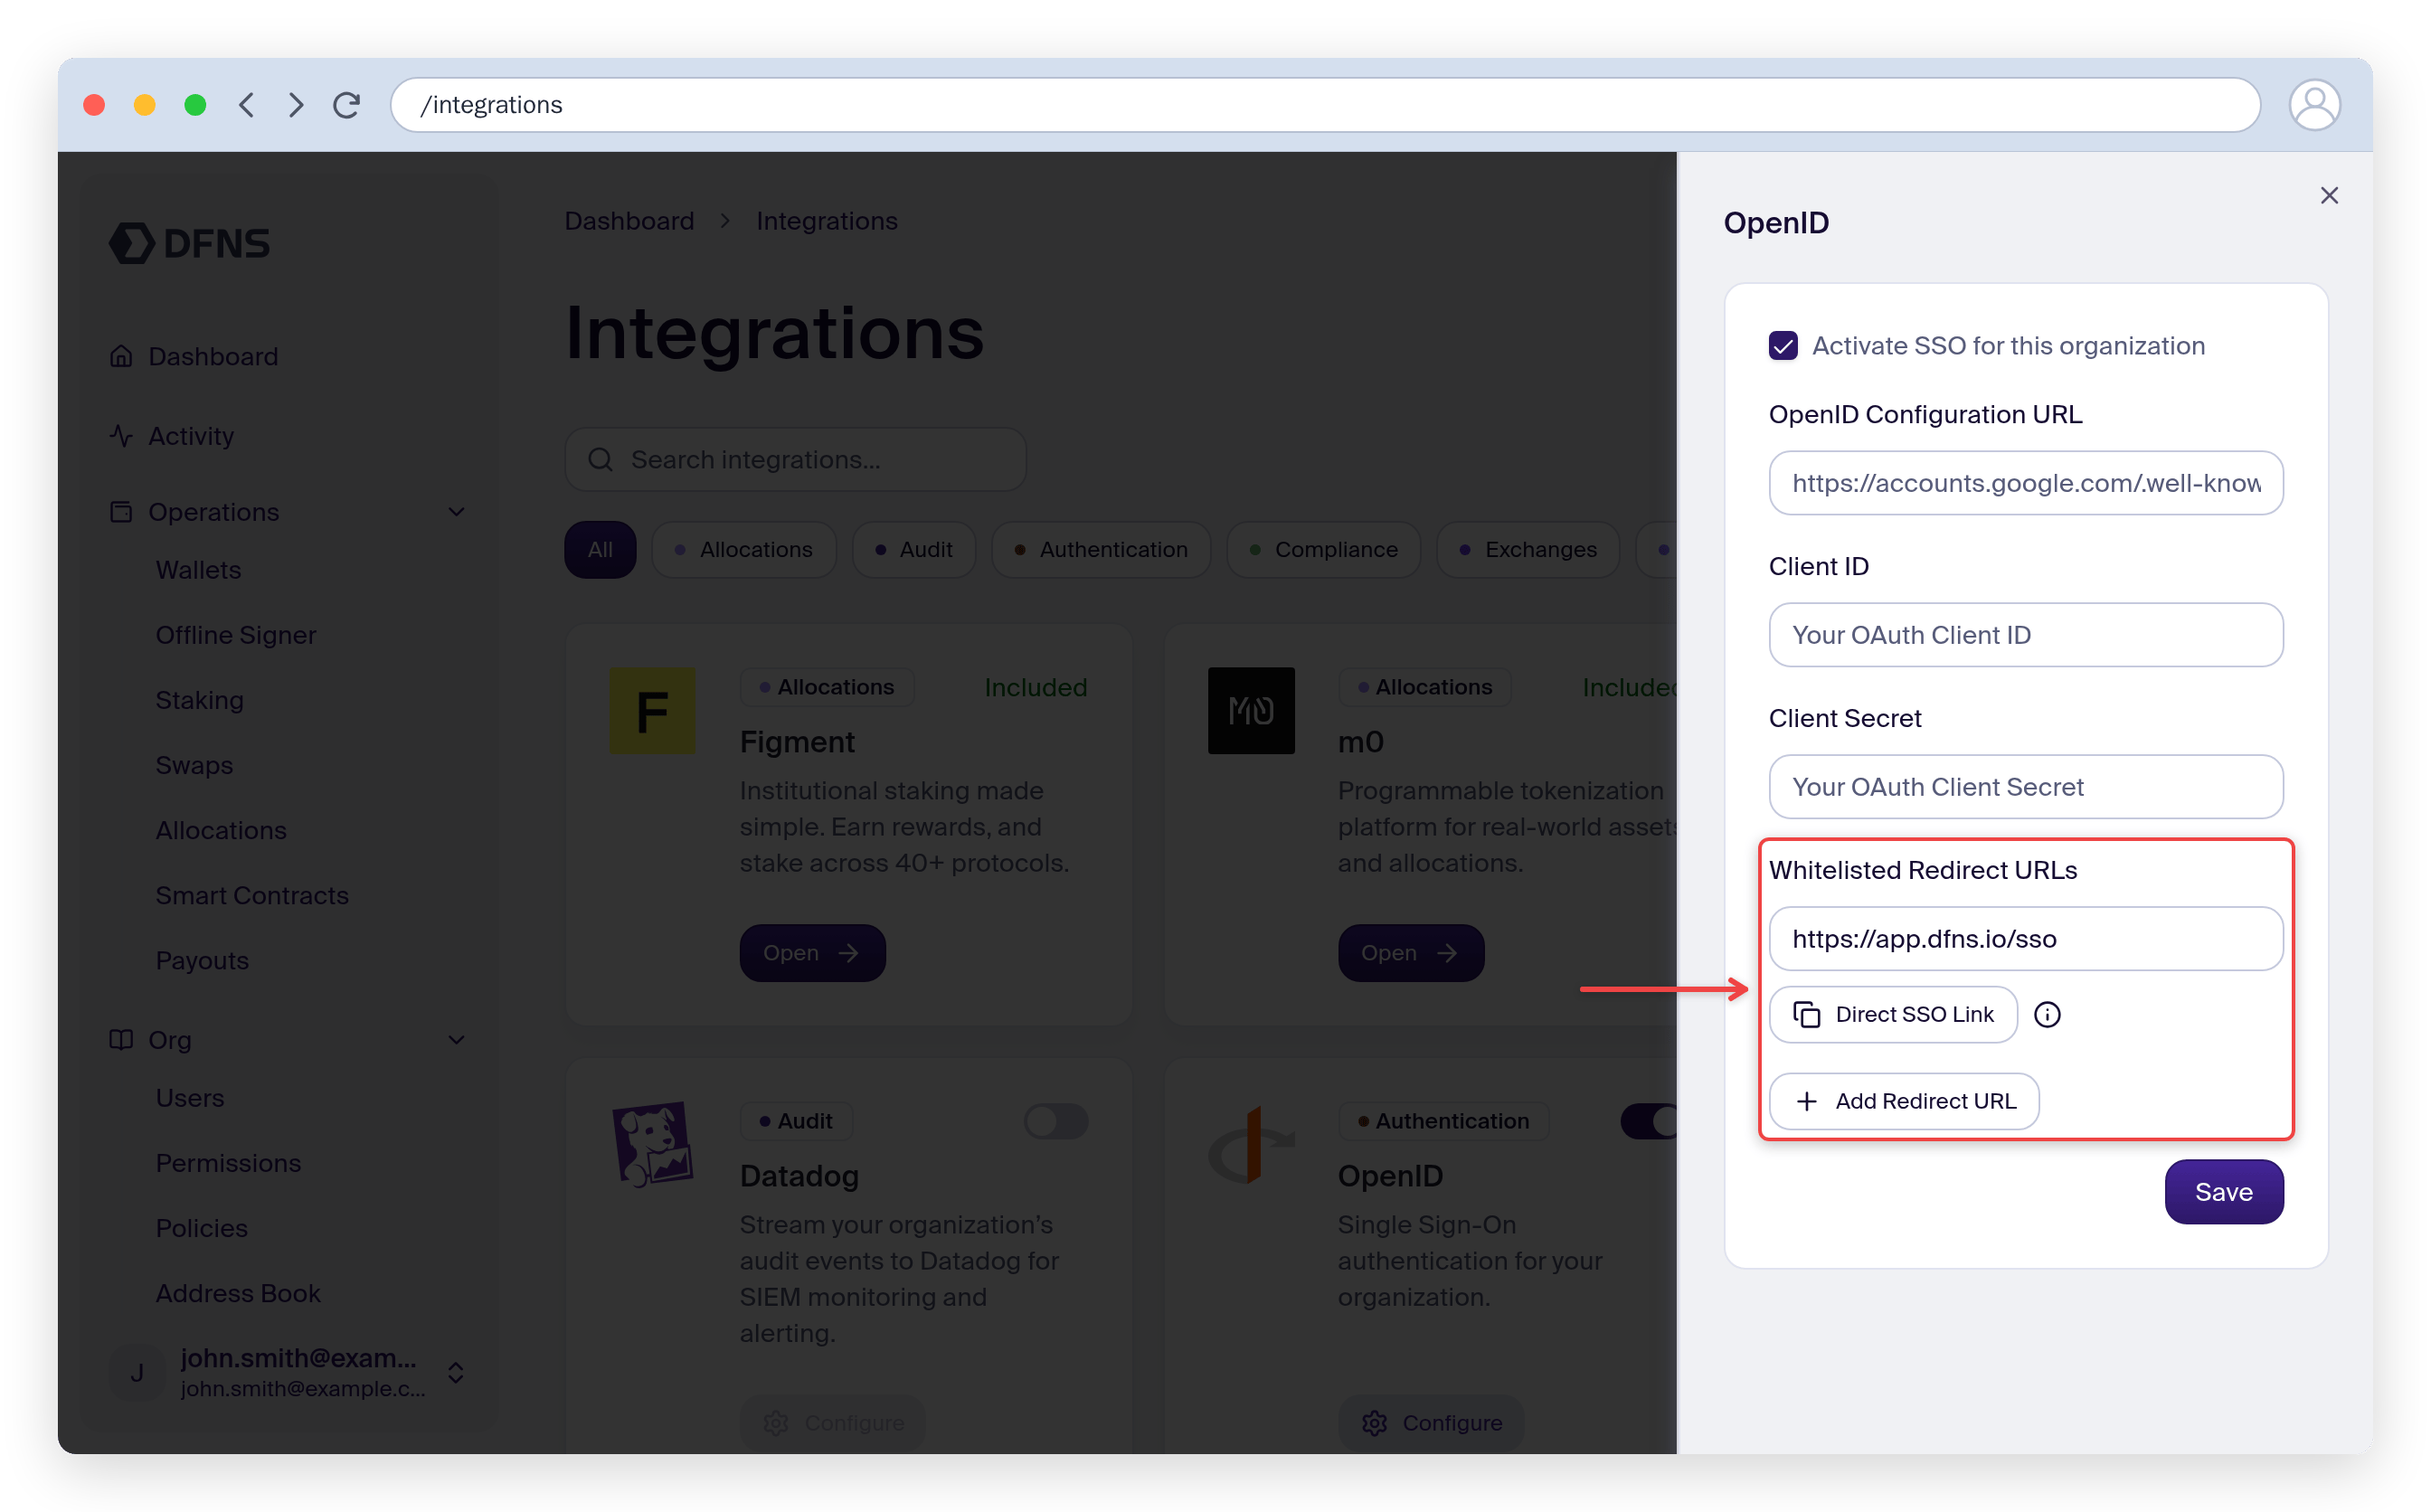2431x1512 pixels.
Task: Close the OpenID side panel
Action: click(x=2328, y=195)
